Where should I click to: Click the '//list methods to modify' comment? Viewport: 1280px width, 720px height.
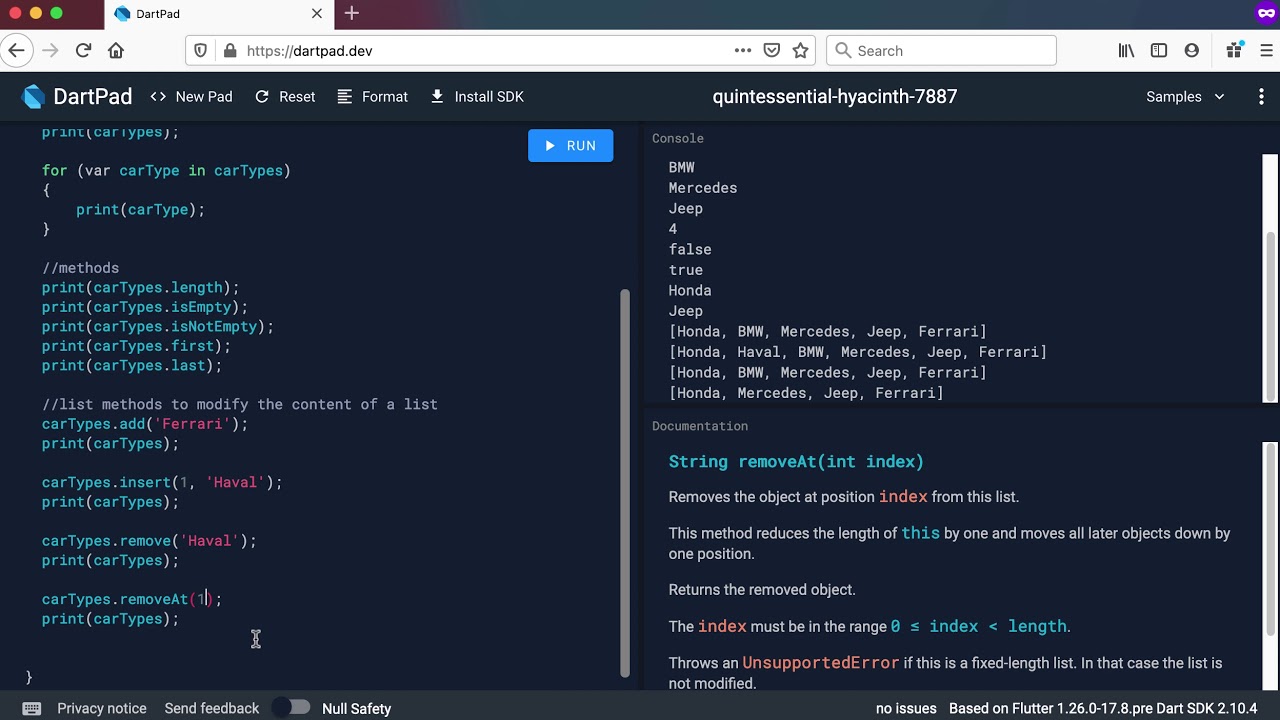(x=240, y=404)
